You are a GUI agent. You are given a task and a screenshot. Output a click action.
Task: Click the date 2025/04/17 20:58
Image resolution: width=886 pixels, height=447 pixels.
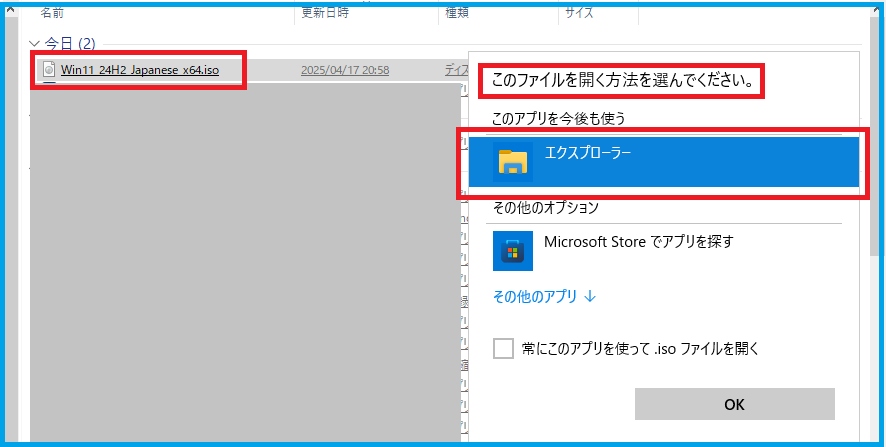tap(345, 70)
